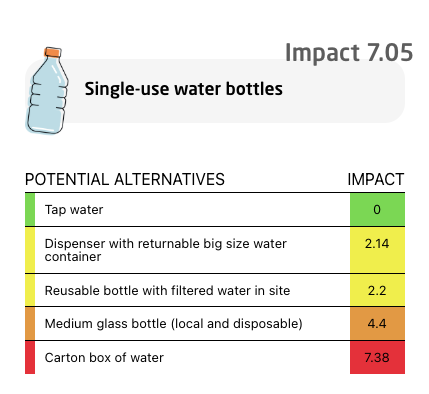Select the Carton box of water row

coord(215,357)
